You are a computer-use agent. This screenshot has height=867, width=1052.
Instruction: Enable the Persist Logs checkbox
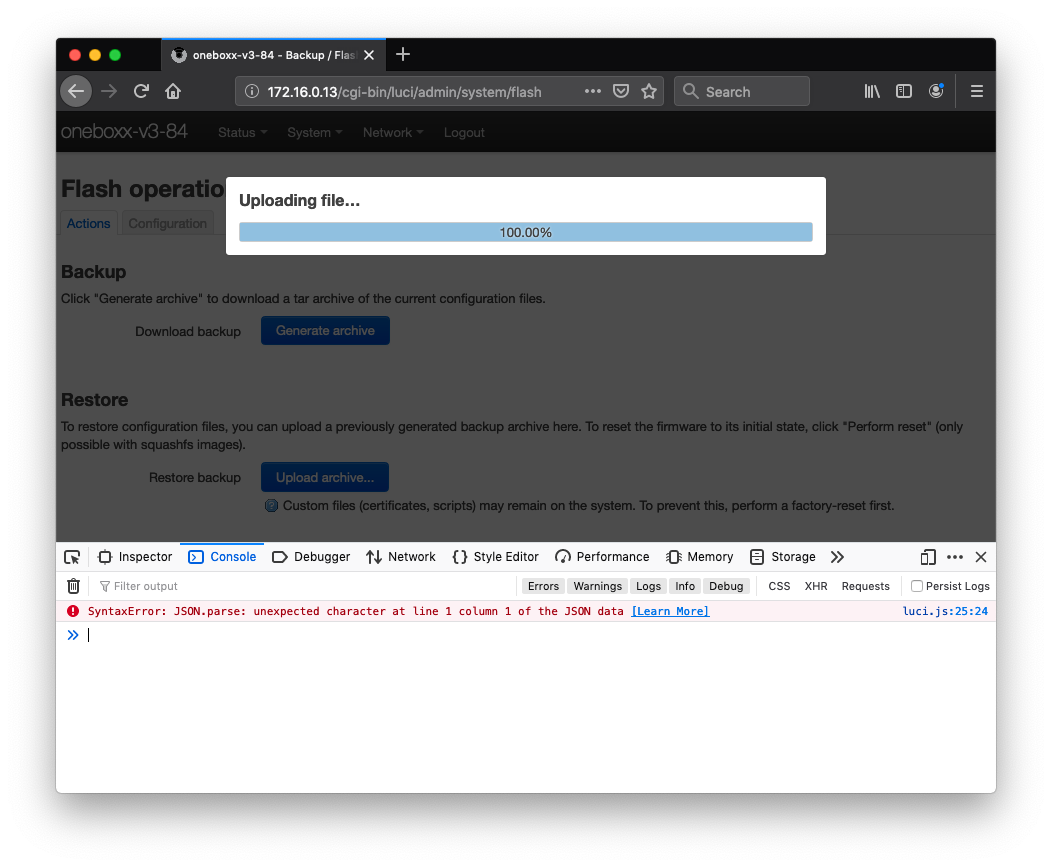coord(916,586)
